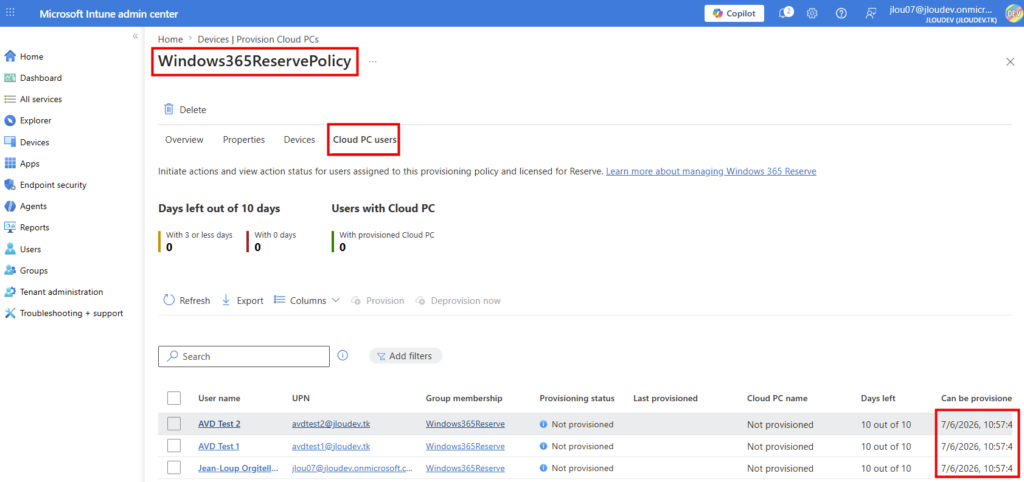This screenshot has height=482, width=1024.
Task: Click Devices | Provision Cloud PCs breadcrumb
Action: click(258, 39)
